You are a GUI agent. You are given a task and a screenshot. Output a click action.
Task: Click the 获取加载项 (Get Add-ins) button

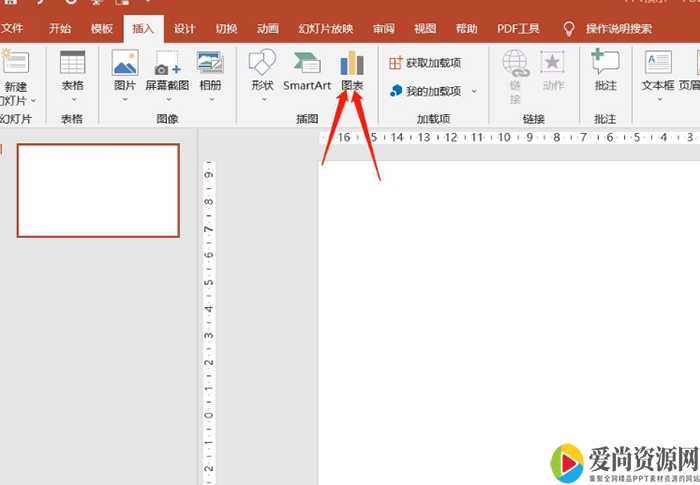point(425,63)
